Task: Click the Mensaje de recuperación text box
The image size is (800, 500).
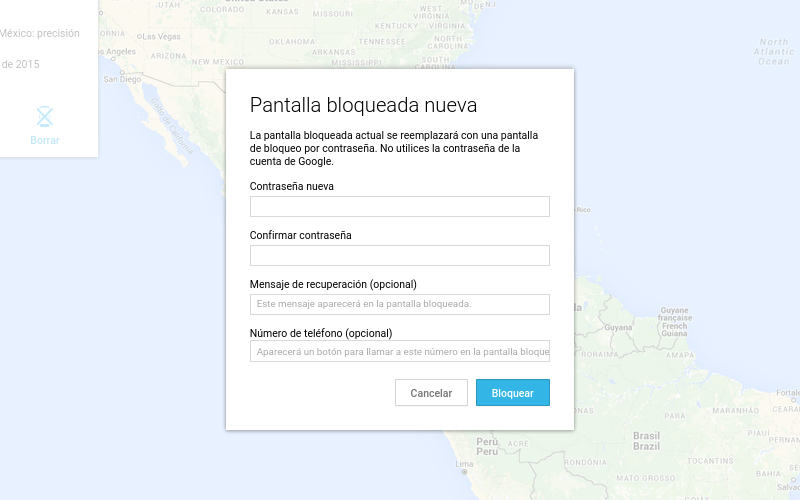Action: pos(399,304)
